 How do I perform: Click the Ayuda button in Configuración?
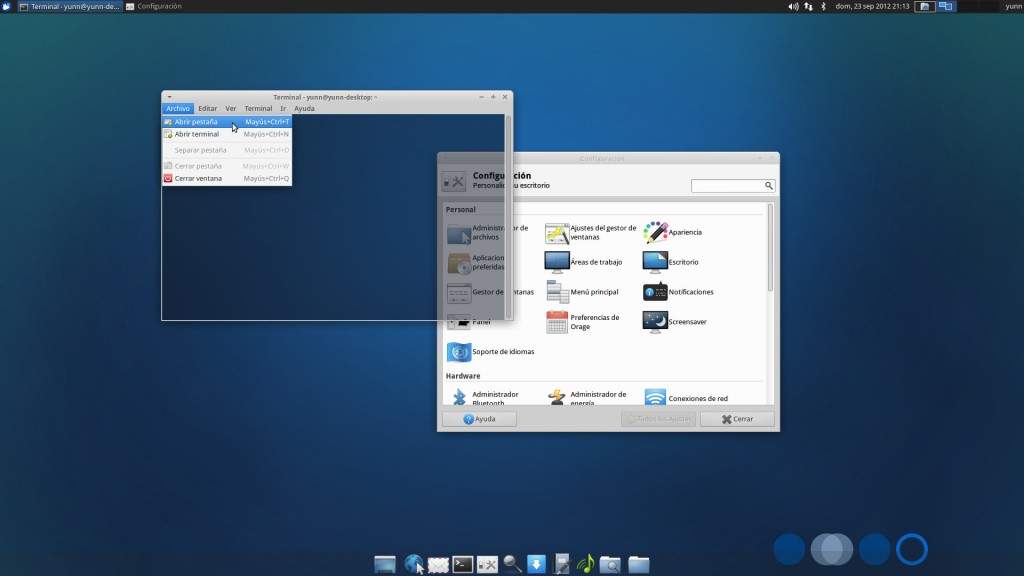tap(479, 419)
